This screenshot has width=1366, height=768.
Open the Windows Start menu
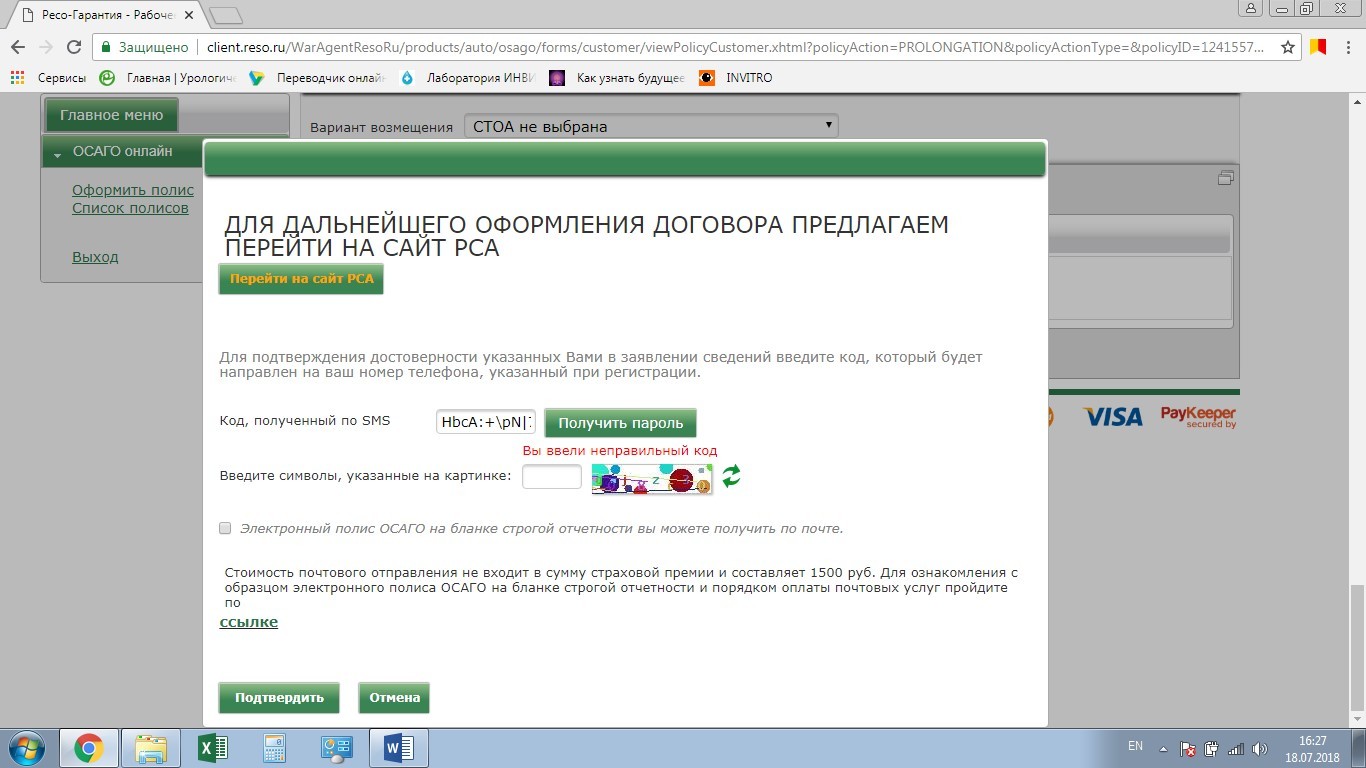[27, 748]
